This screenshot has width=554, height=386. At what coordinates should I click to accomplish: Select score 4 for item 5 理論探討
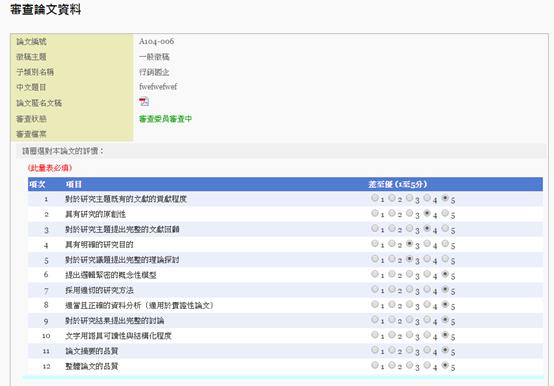[427, 259]
